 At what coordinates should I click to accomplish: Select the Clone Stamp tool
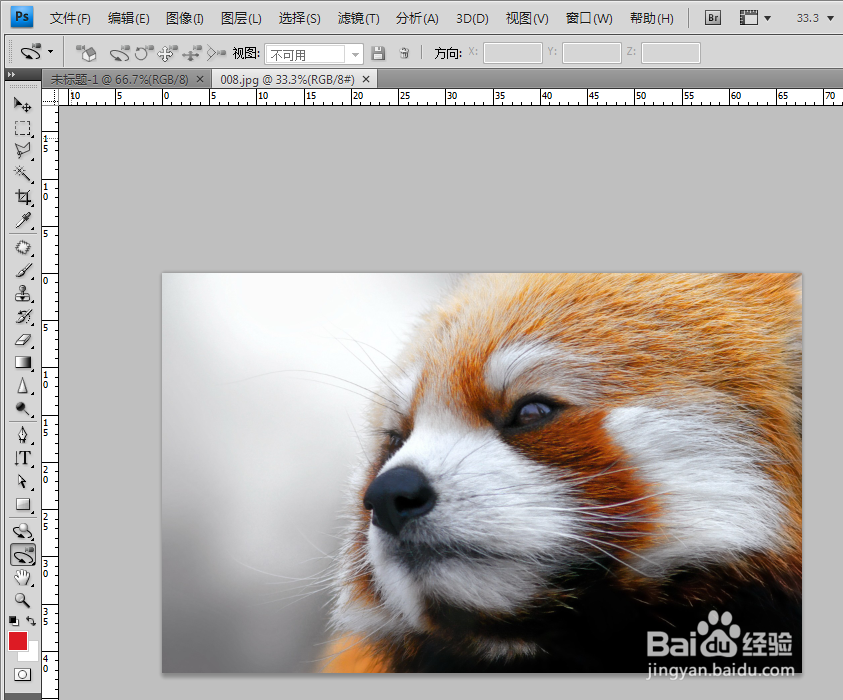tap(23, 294)
